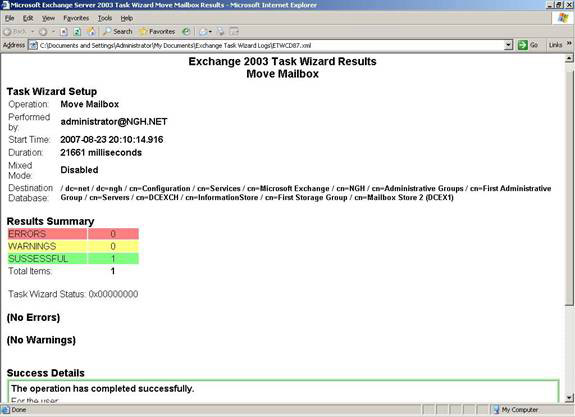Screen dimensions: 575x417
Task: Click the '(No Errors)' heading
Action: tap(33, 318)
